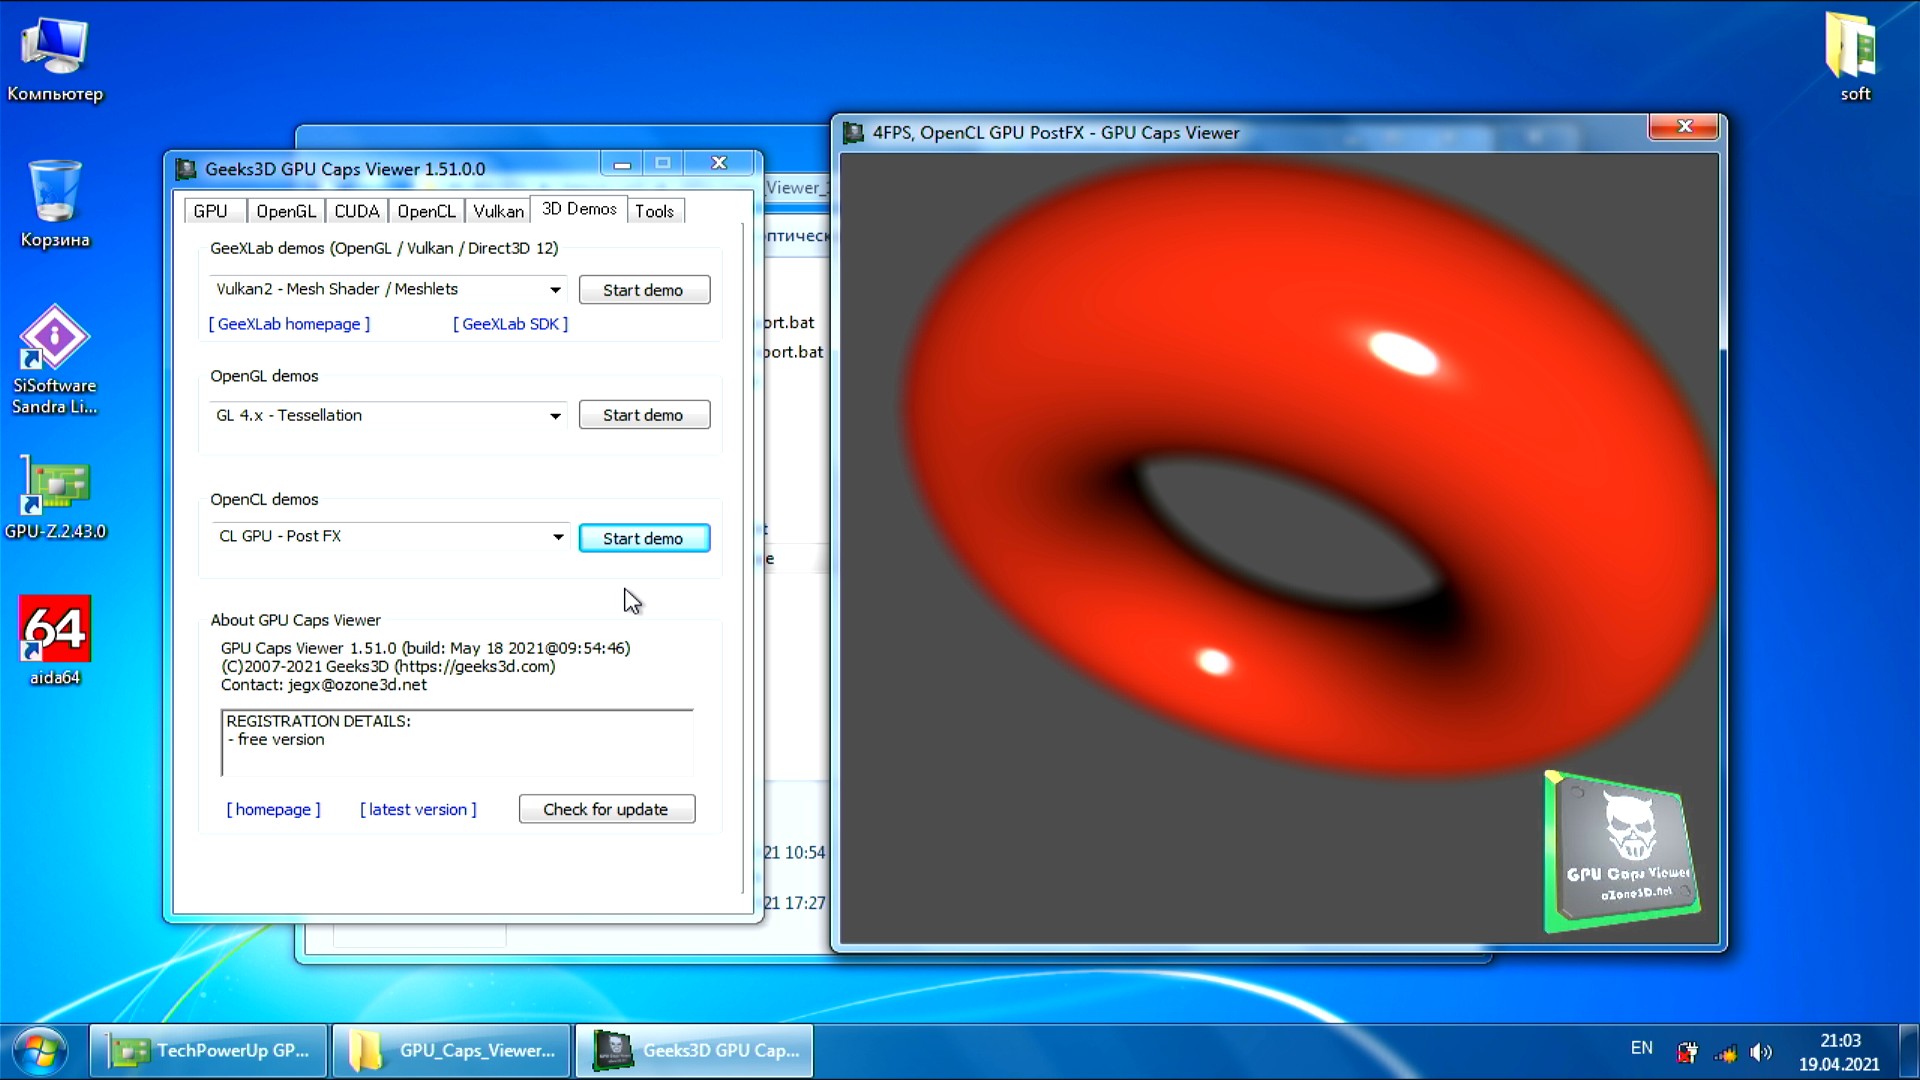
Task: Open the CUDA tab
Action: tap(356, 211)
